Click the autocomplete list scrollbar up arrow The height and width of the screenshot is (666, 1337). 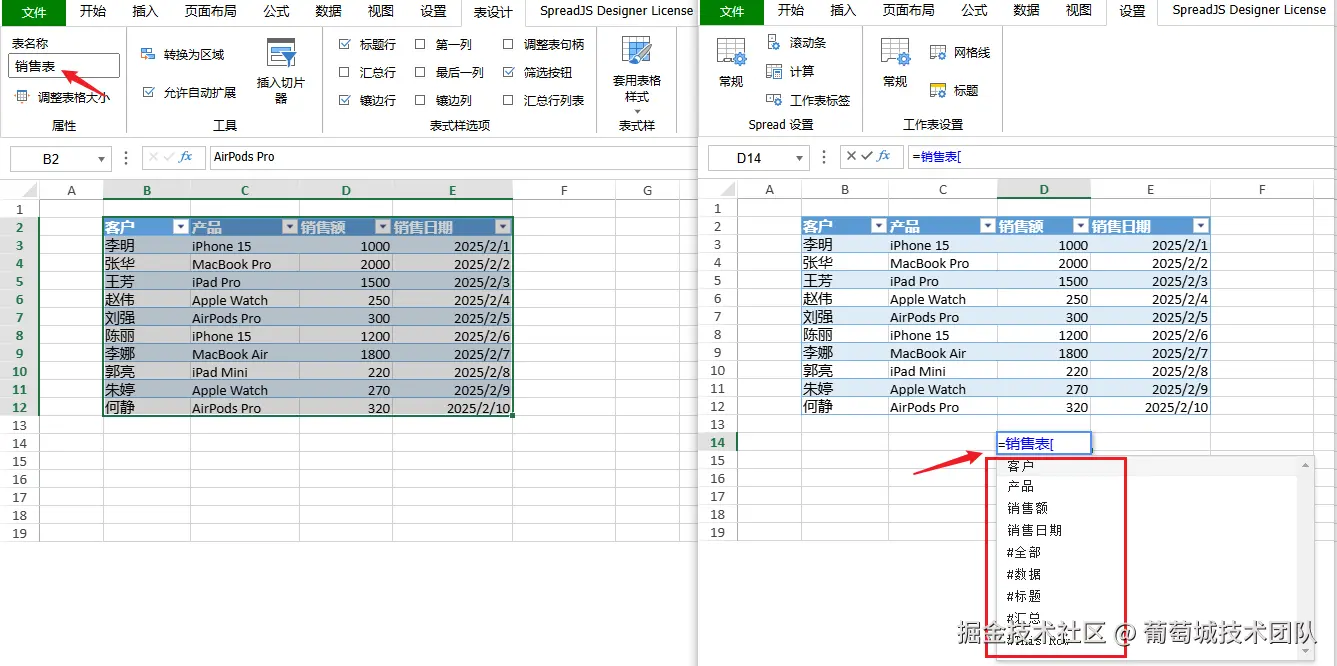[1305, 464]
